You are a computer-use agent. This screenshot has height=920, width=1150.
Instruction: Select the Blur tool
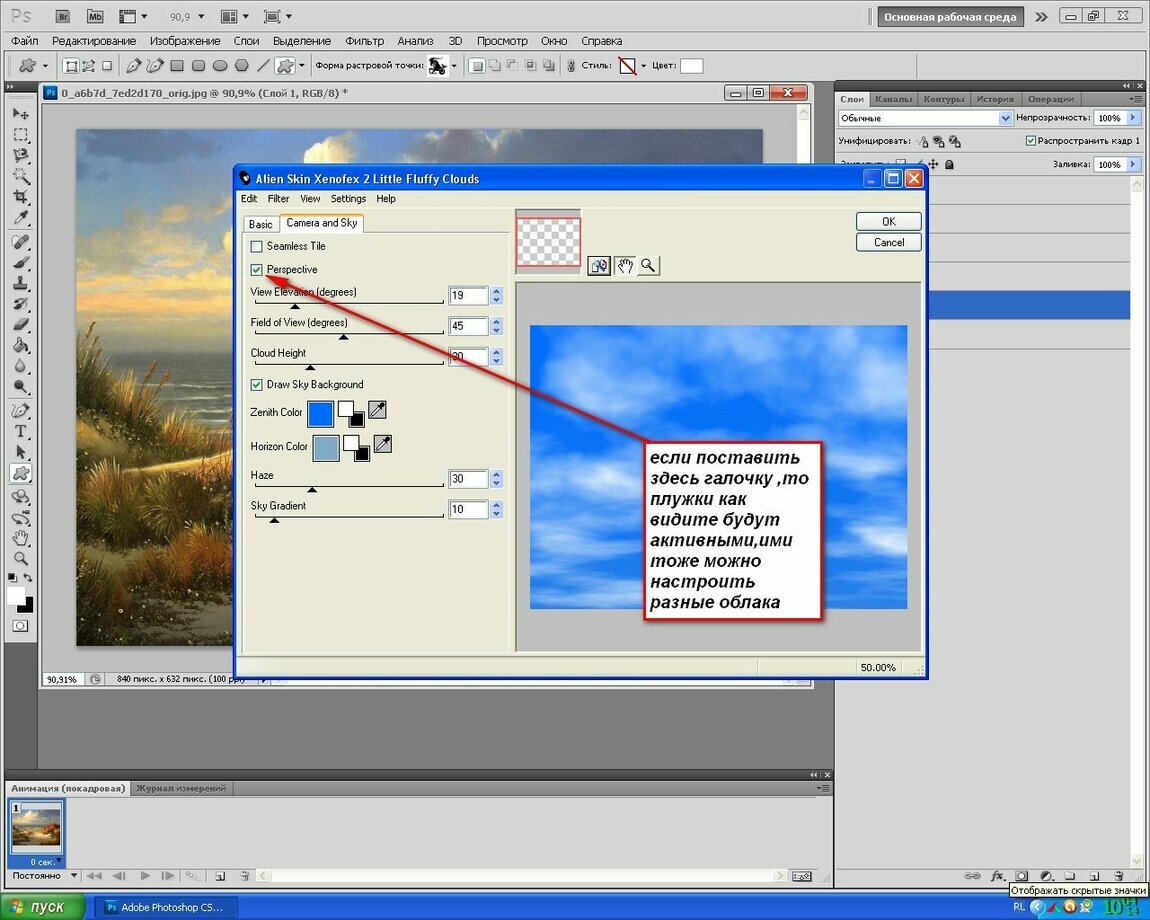21,366
